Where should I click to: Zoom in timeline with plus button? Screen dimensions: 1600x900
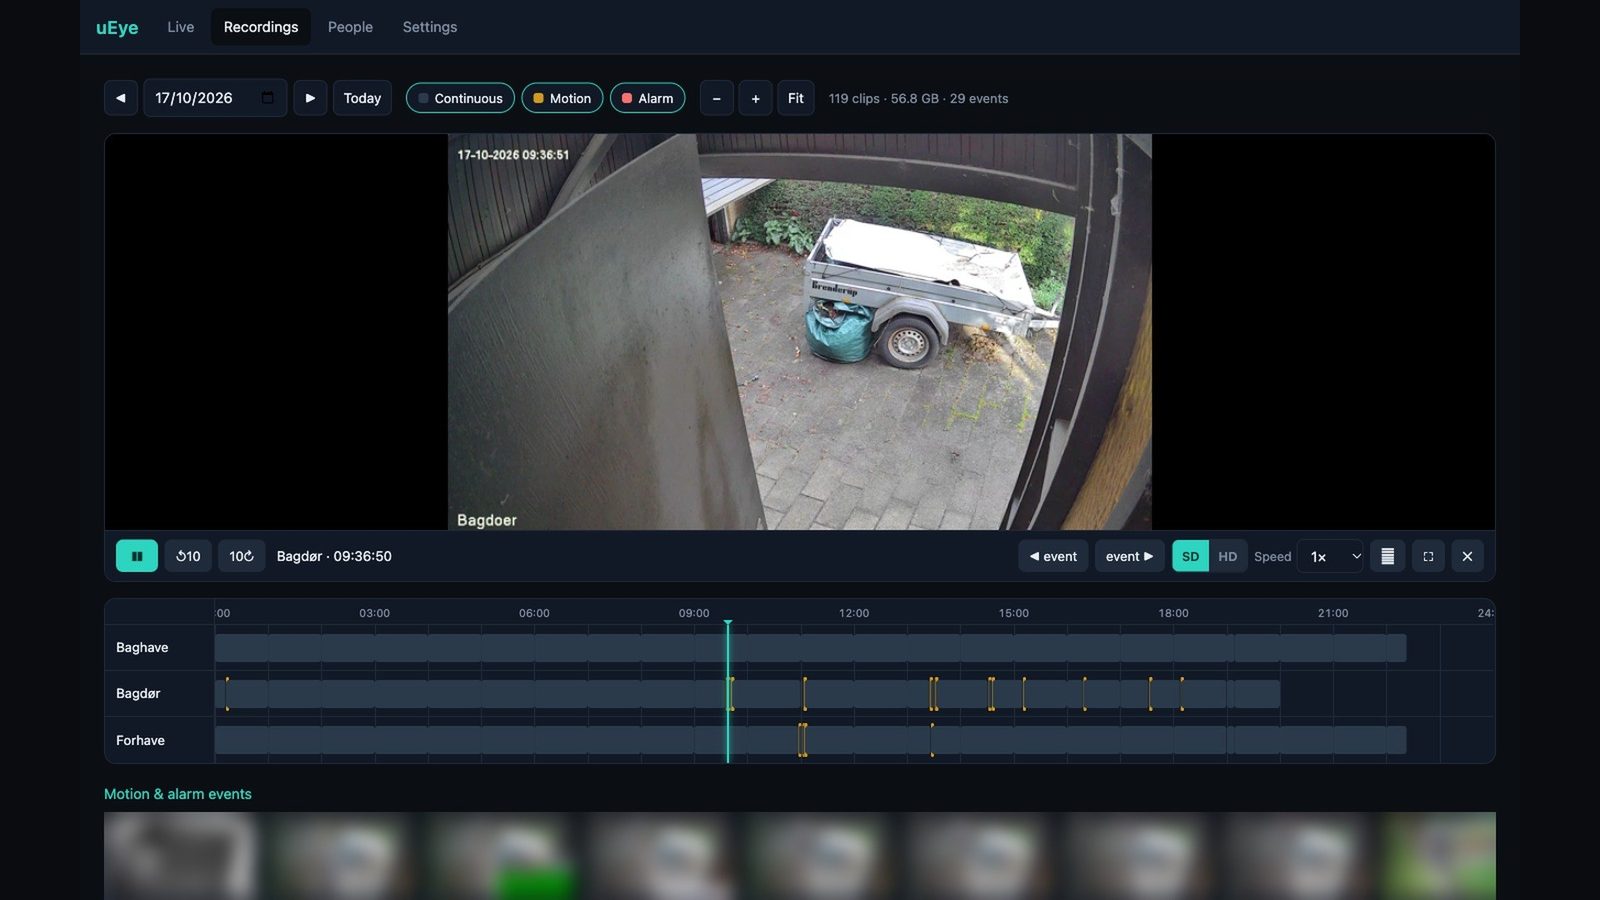[755, 98]
